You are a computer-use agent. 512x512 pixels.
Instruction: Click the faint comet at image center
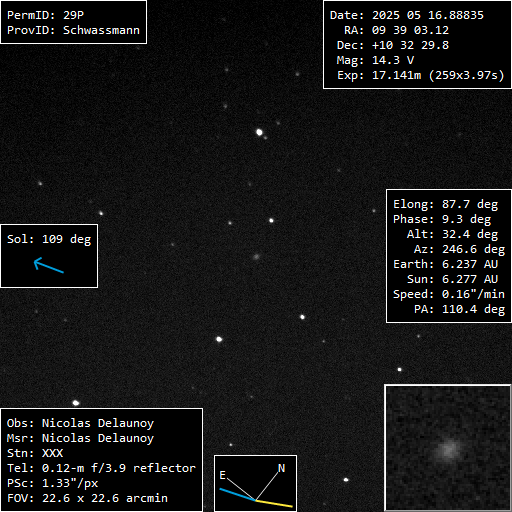[x=256, y=257]
